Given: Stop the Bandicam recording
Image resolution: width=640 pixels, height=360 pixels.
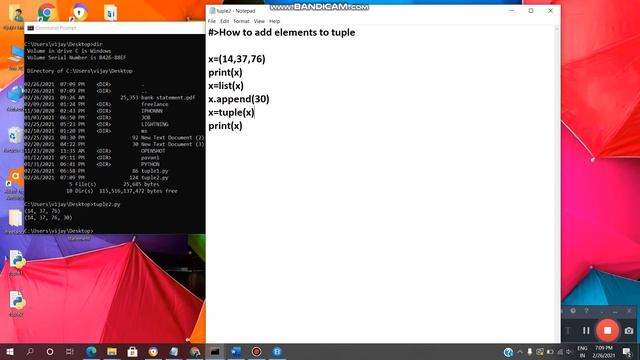Looking at the screenshot, I should coord(607,330).
